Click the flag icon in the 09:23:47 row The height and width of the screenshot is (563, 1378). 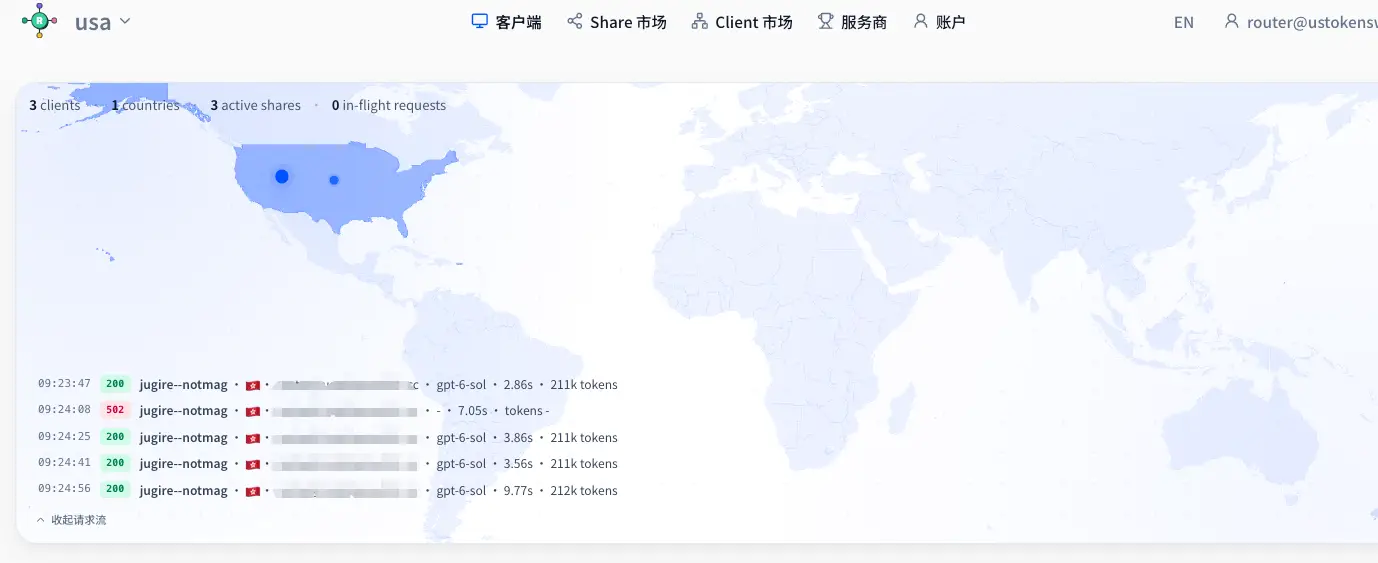(252, 385)
